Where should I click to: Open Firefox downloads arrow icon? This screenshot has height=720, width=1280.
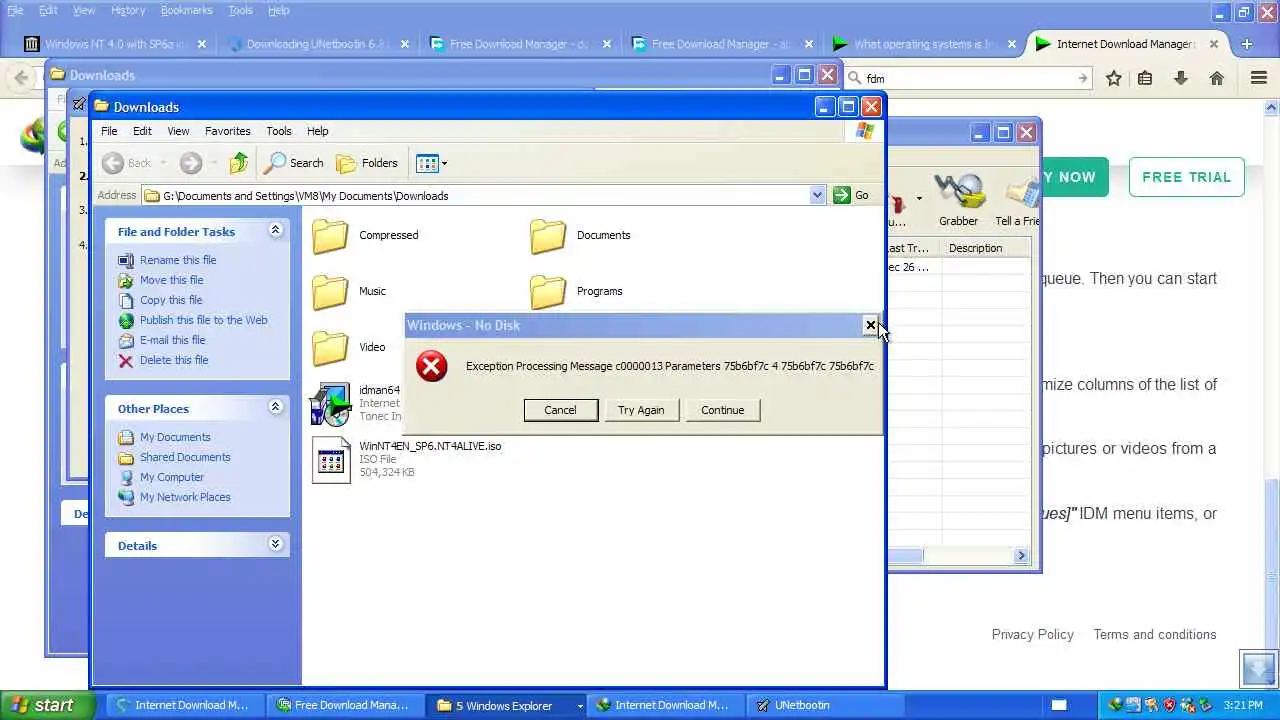[x=1181, y=78]
